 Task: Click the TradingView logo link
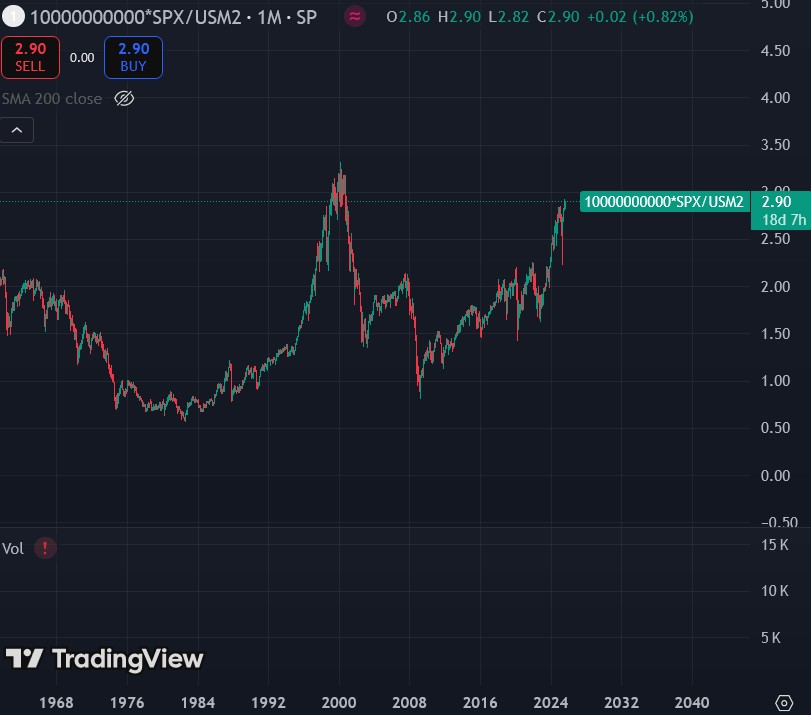[x=104, y=659]
